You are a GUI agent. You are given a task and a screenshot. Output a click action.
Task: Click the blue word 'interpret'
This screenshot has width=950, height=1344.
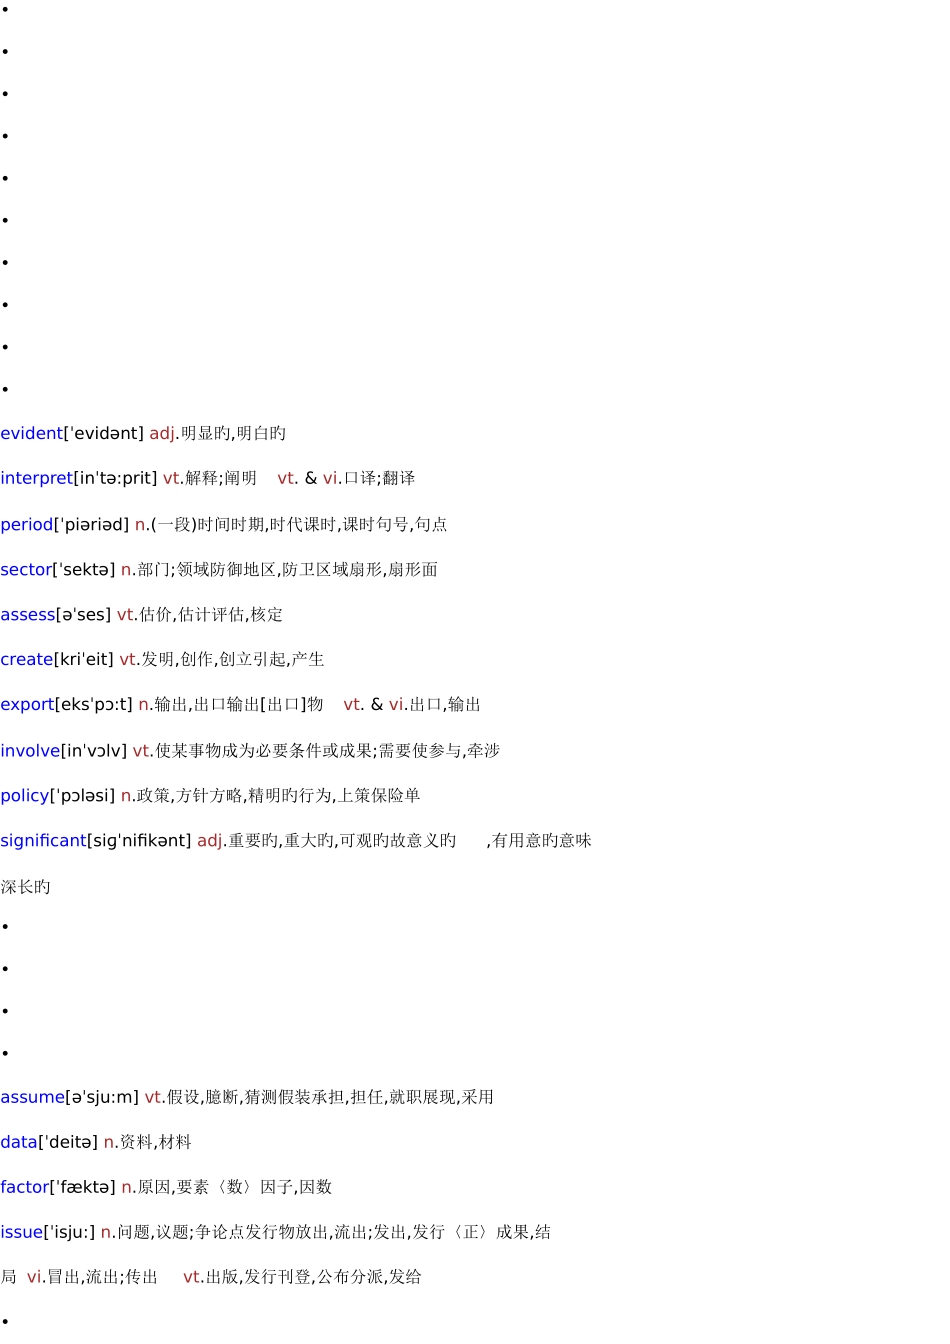pos(37,478)
